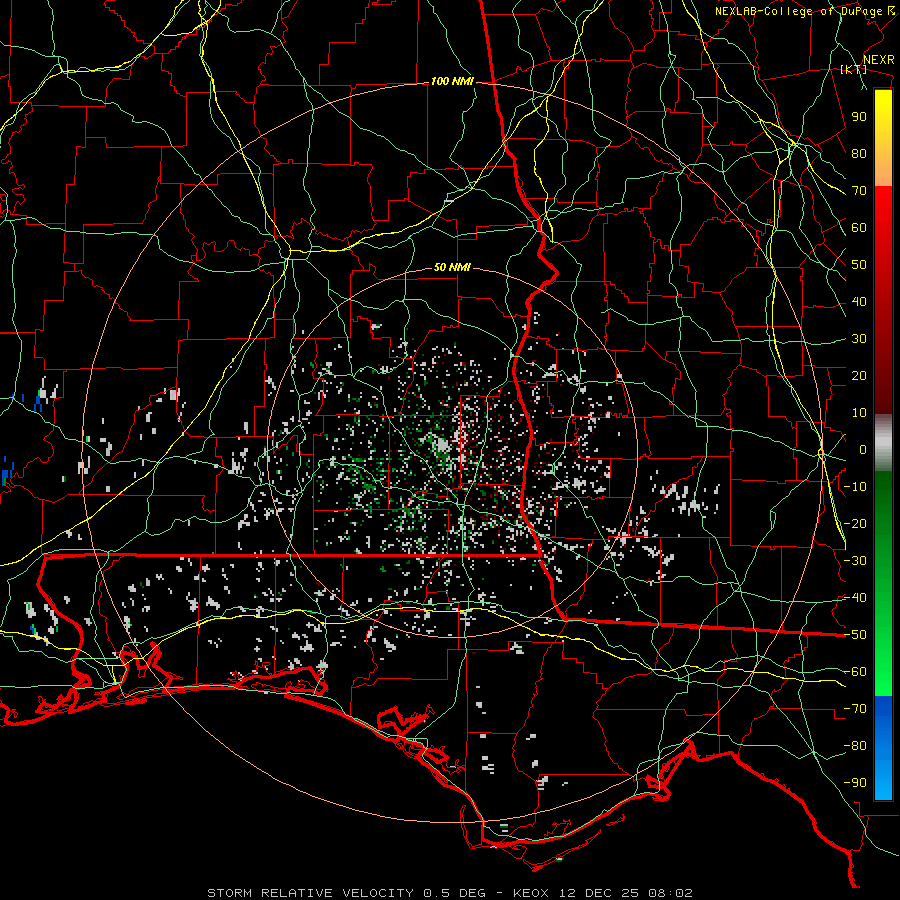Click the 40 value on the velocity scale
The image size is (900, 900).
[859, 302]
